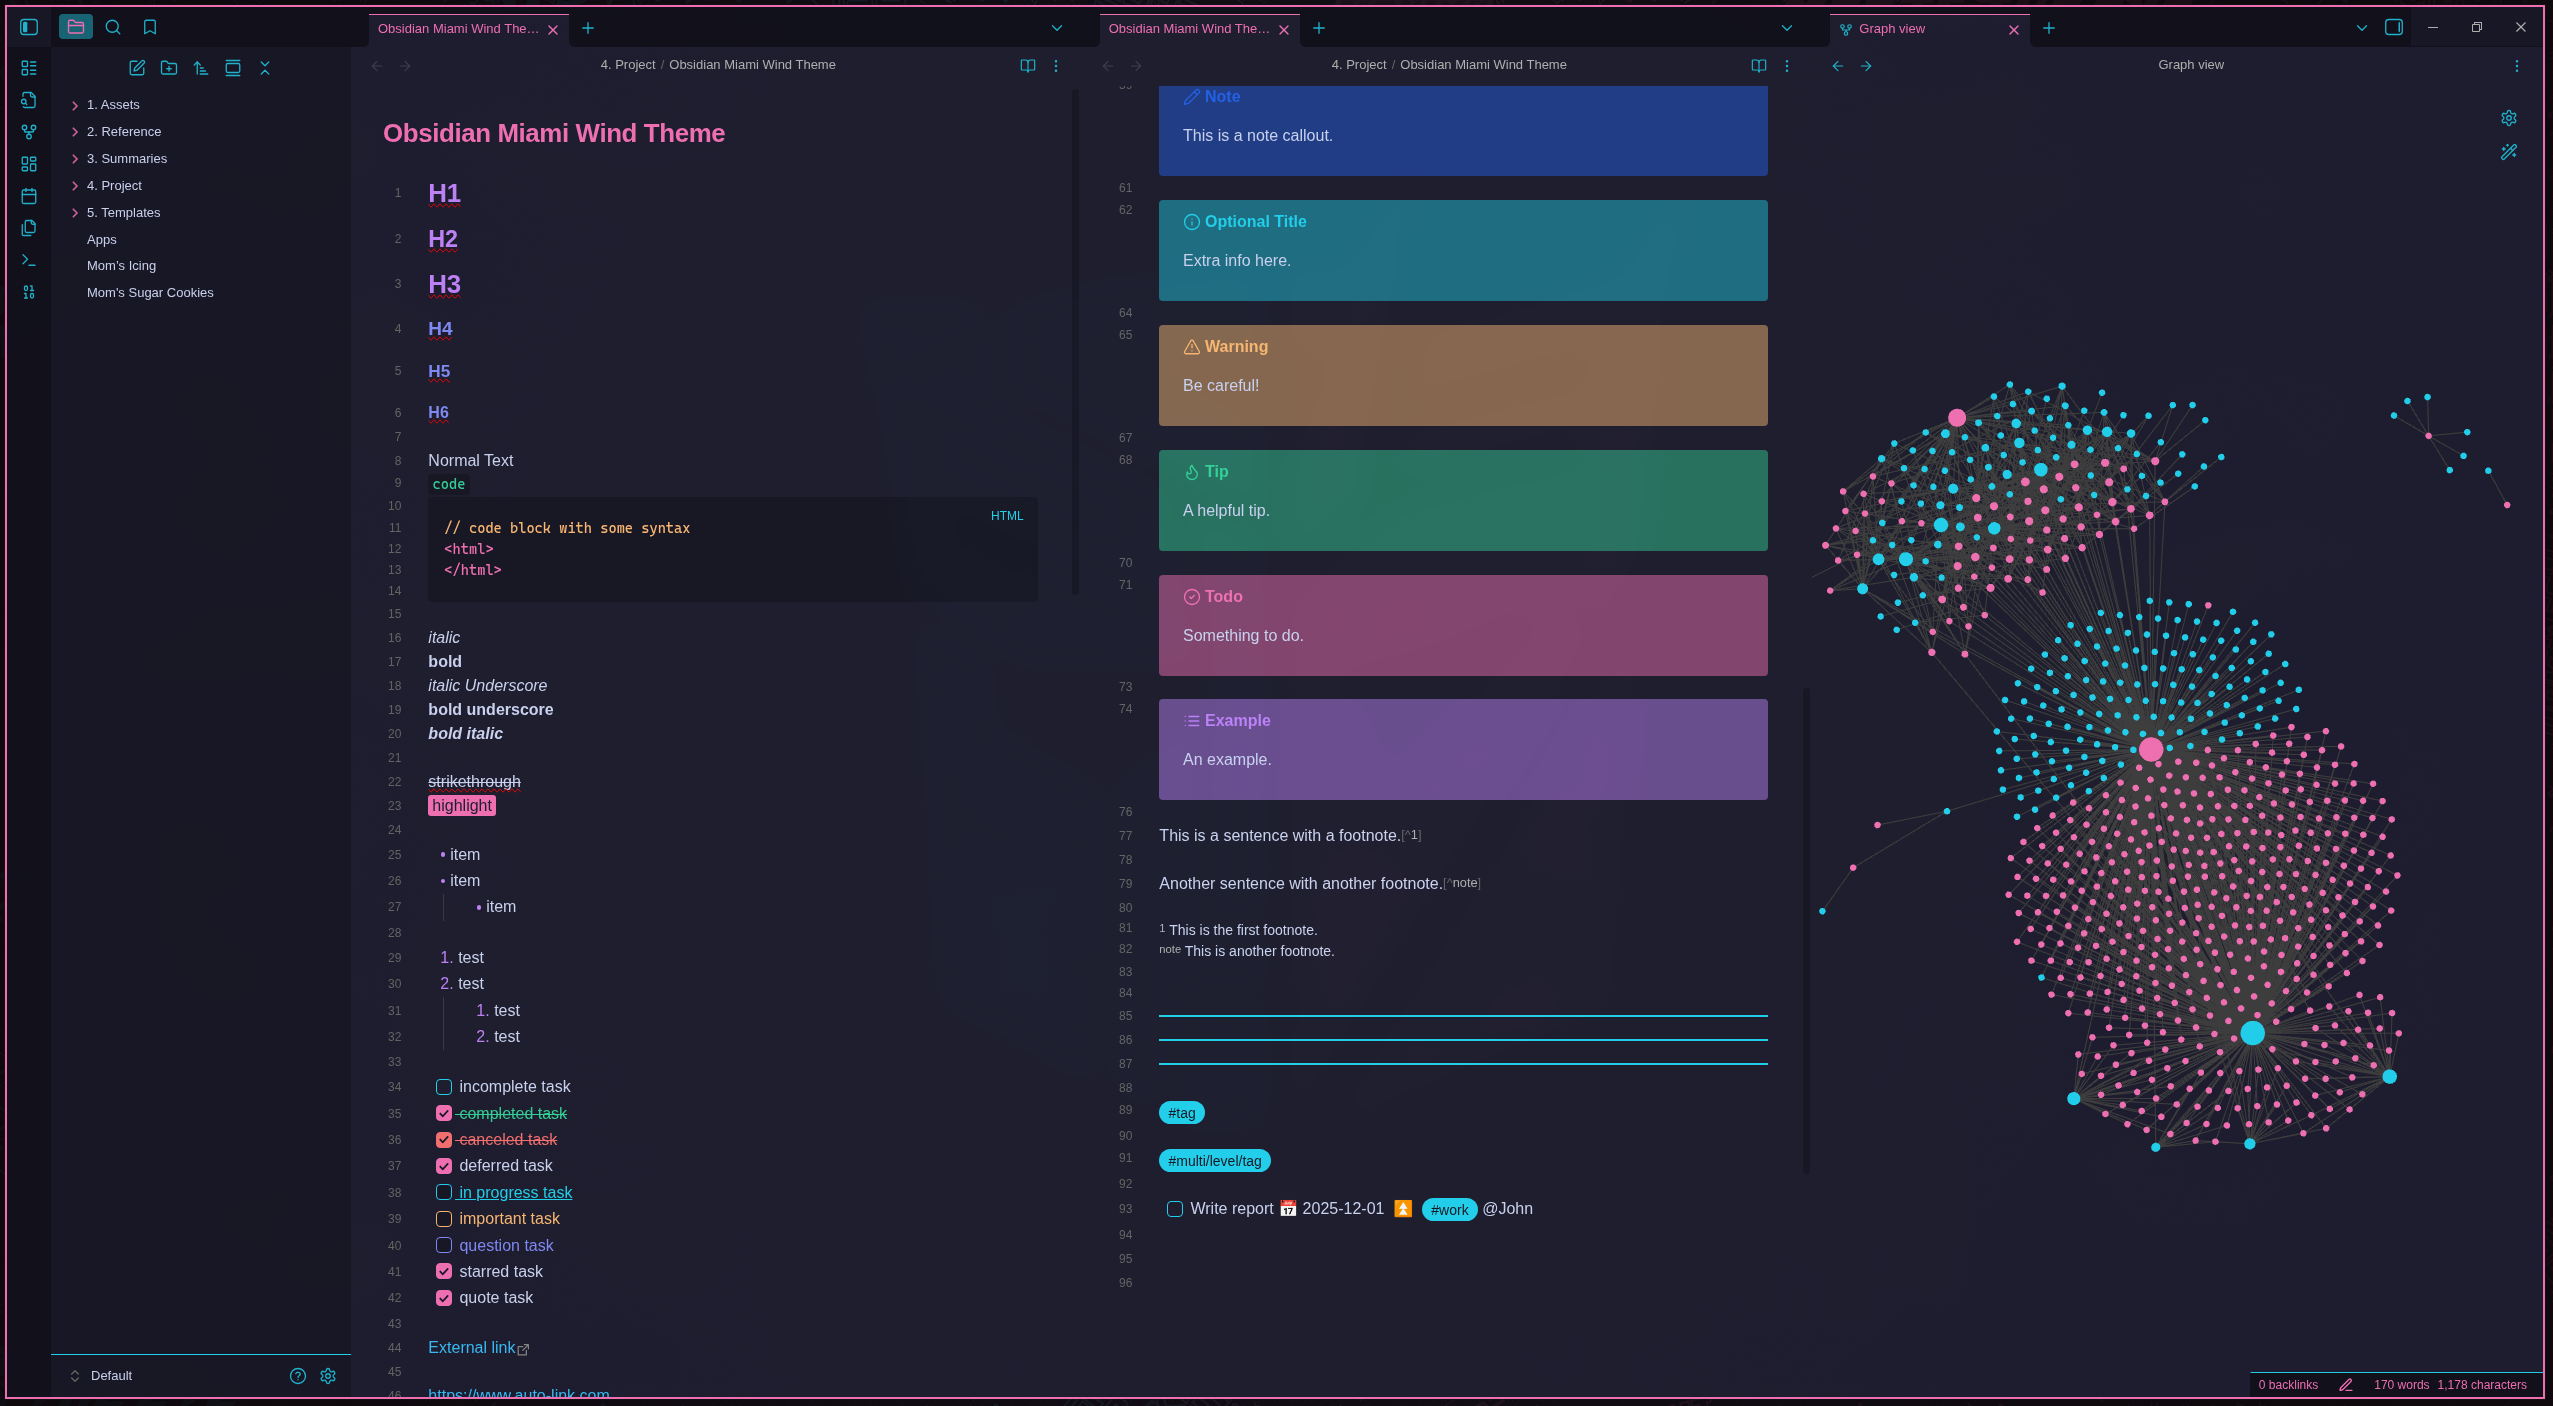Screen dimensions: 2553x1406
Task: Click the graph animation wand icon
Action: (2509, 152)
